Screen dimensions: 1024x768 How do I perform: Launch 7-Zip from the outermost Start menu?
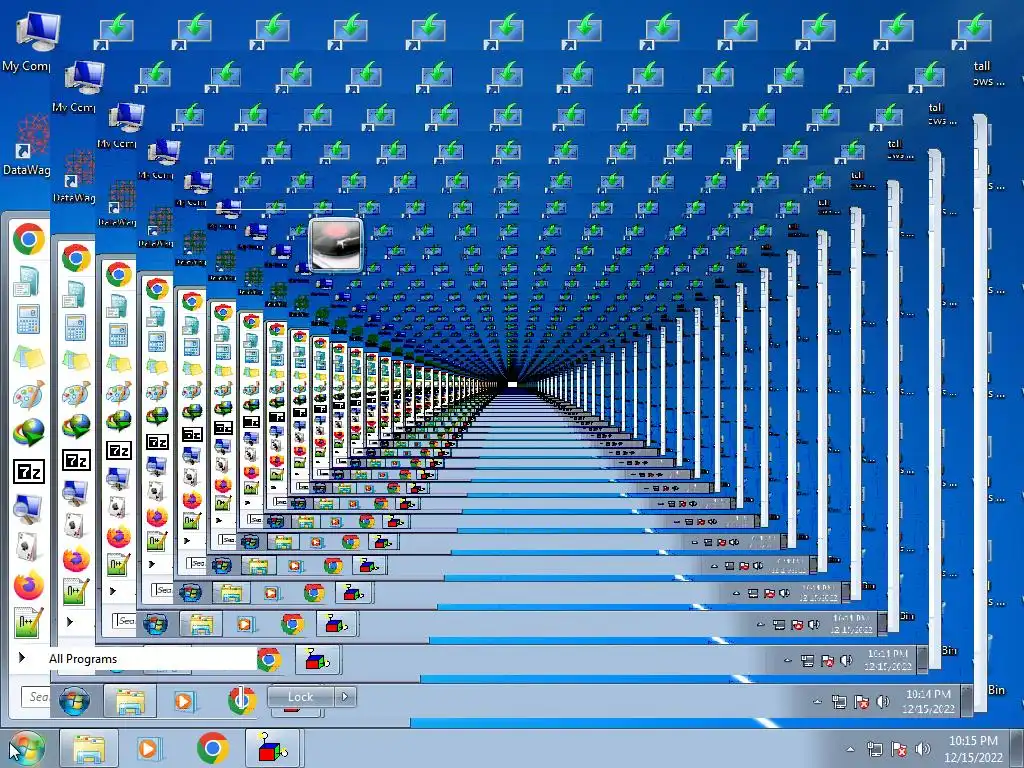pyautogui.click(x=29, y=471)
